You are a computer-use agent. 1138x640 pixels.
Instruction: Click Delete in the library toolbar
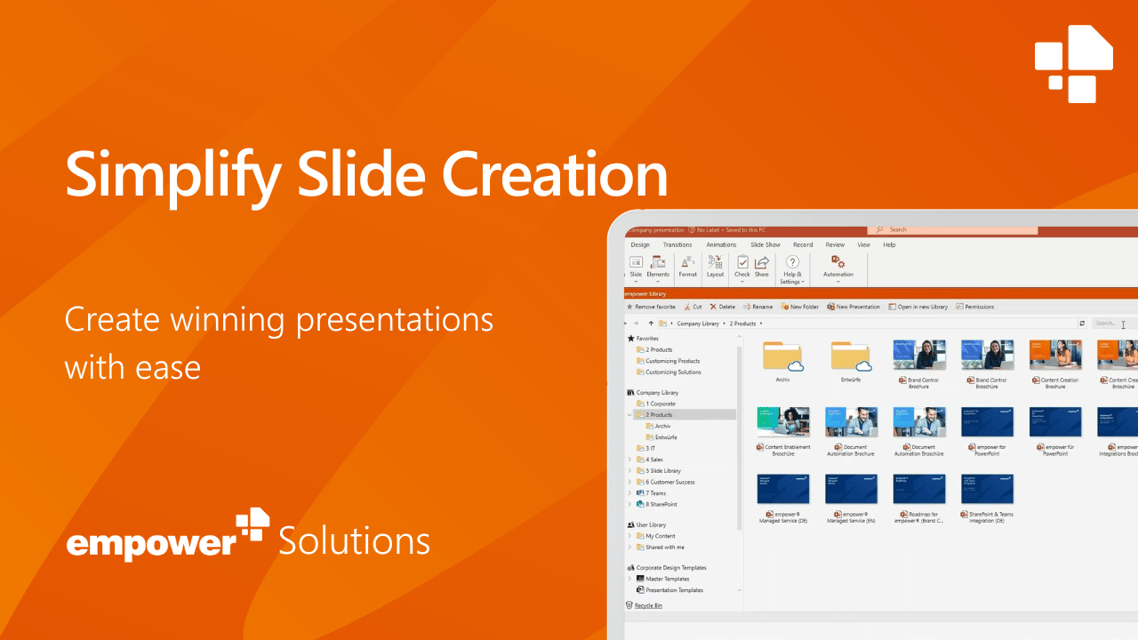click(x=723, y=307)
